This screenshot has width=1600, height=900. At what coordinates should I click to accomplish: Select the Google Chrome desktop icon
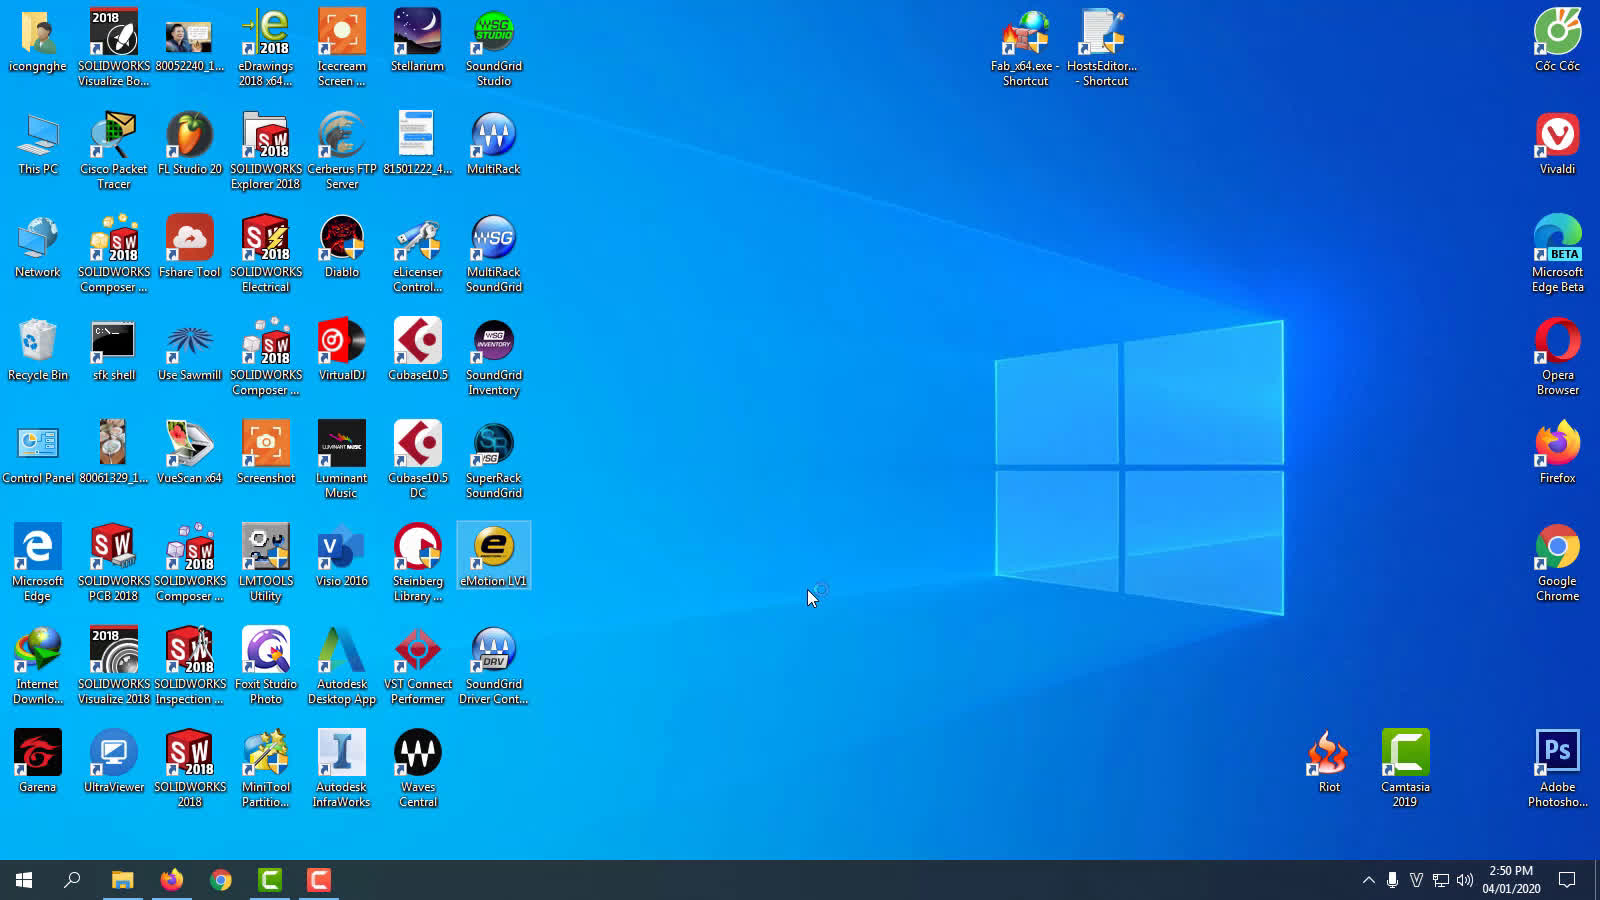[1558, 563]
